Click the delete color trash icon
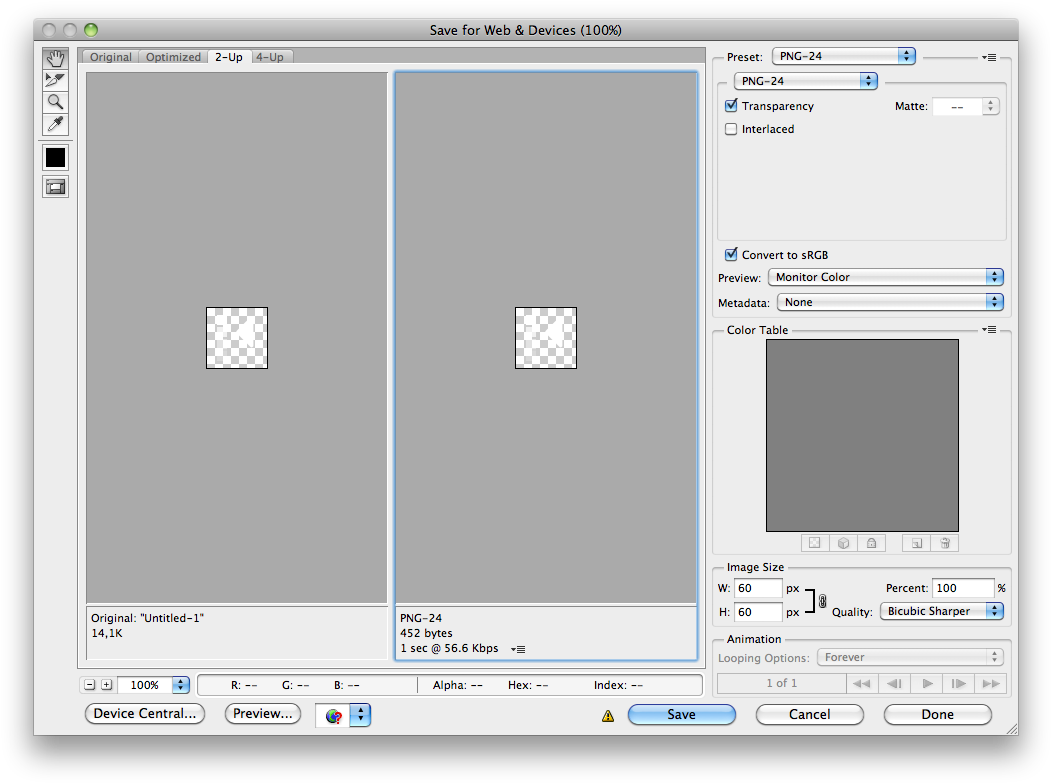Screen dimensions: 1051x783 click(x=944, y=543)
